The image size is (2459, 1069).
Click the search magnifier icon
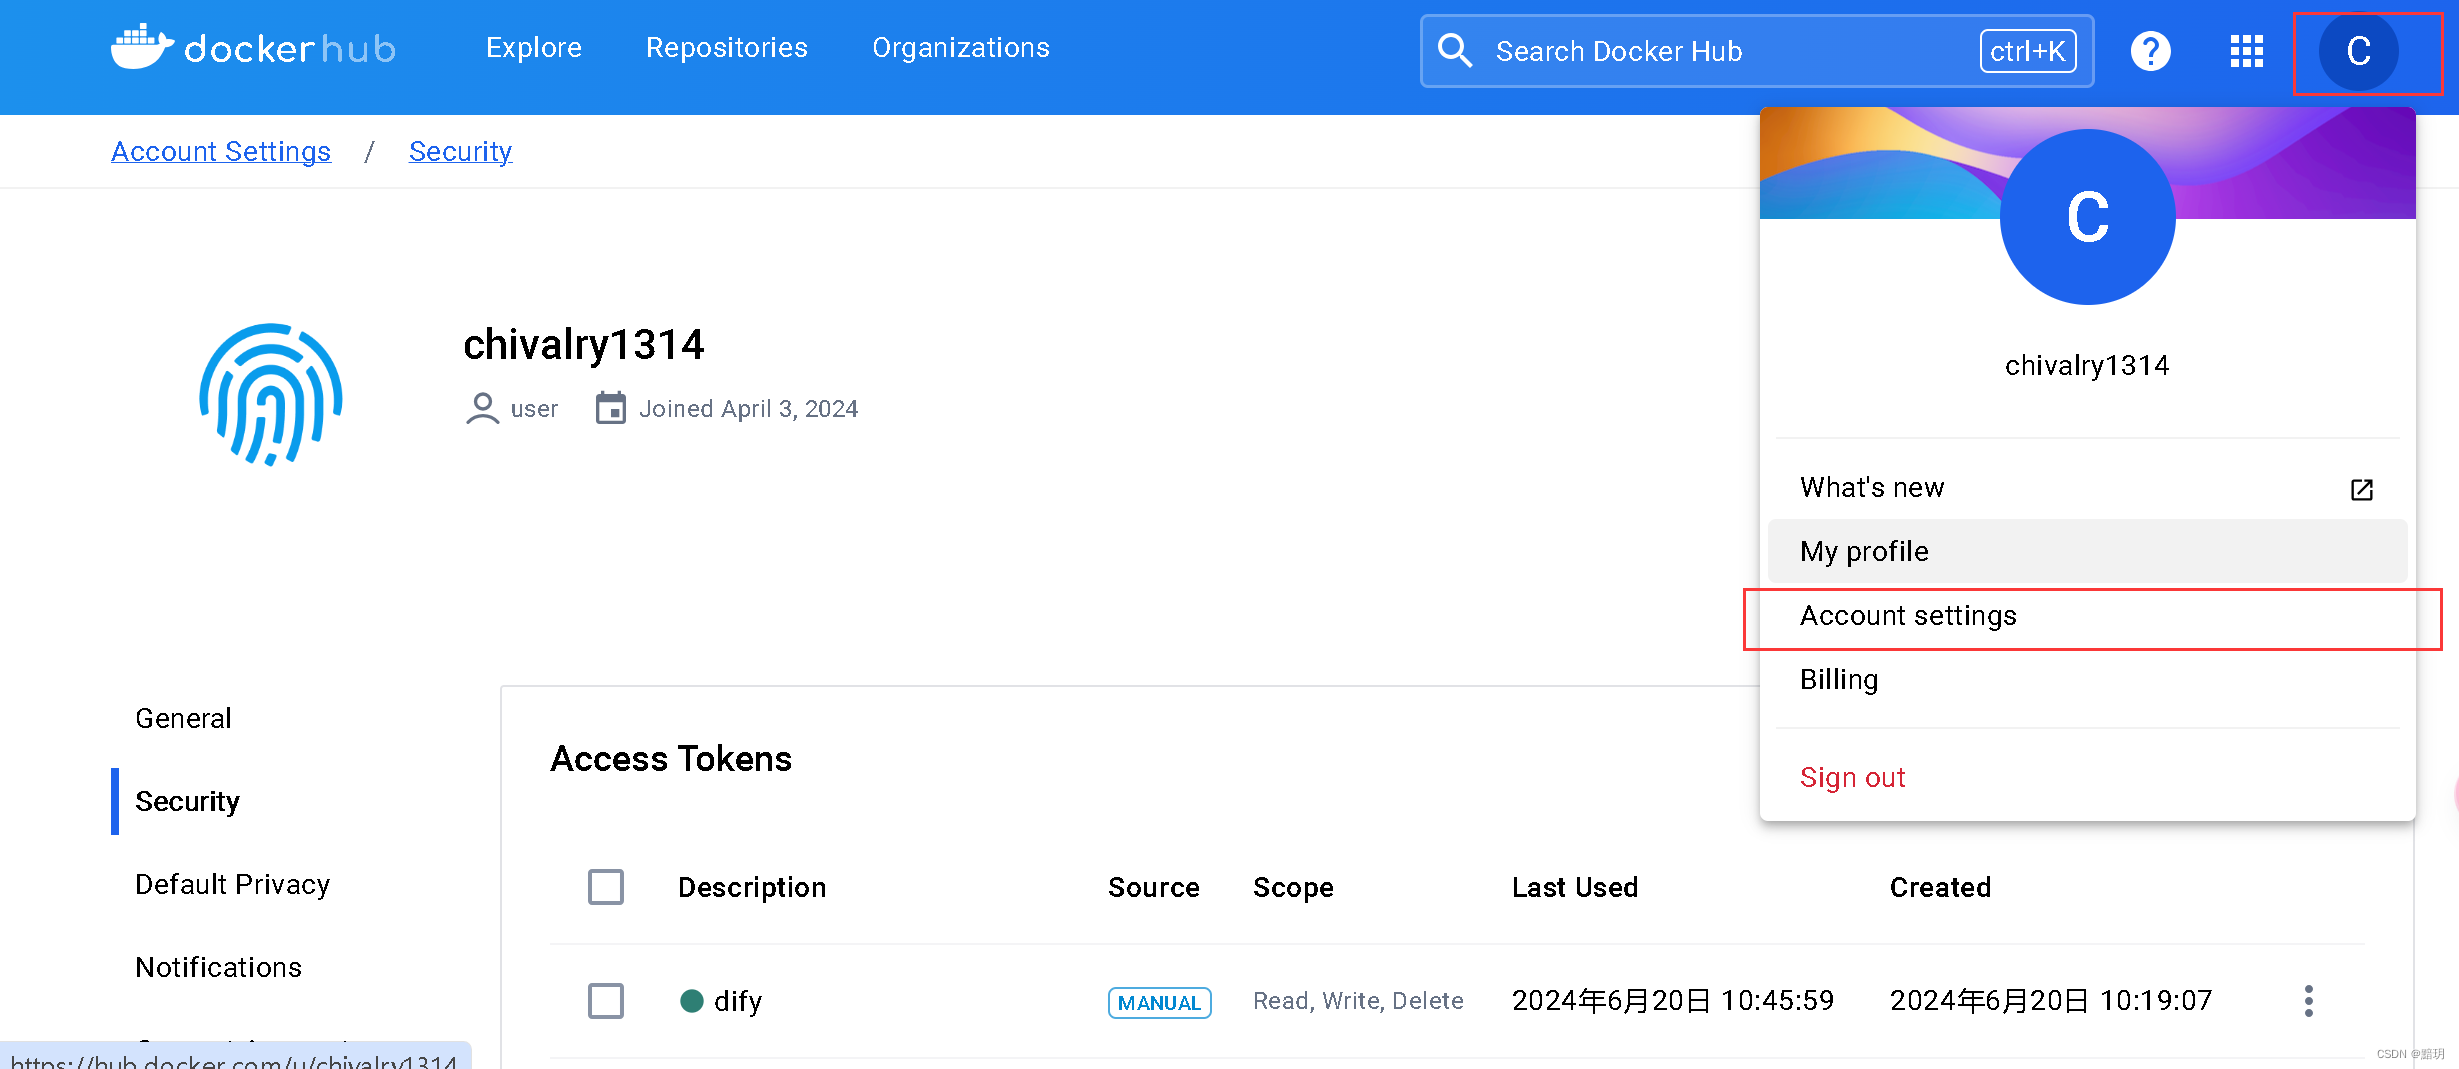tap(1455, 50)
